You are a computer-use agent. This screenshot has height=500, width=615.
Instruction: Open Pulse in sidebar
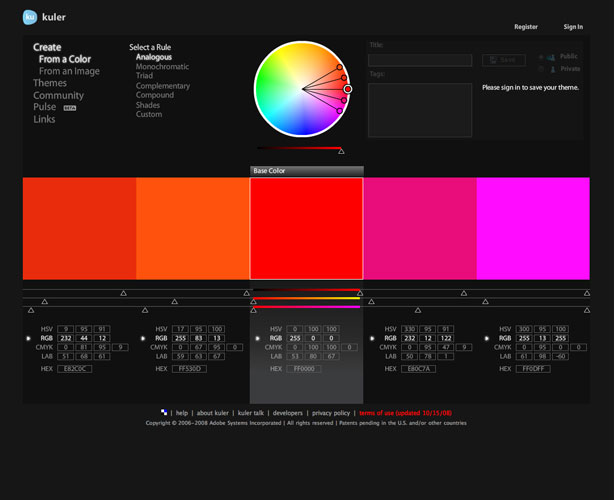click(44, 107)
